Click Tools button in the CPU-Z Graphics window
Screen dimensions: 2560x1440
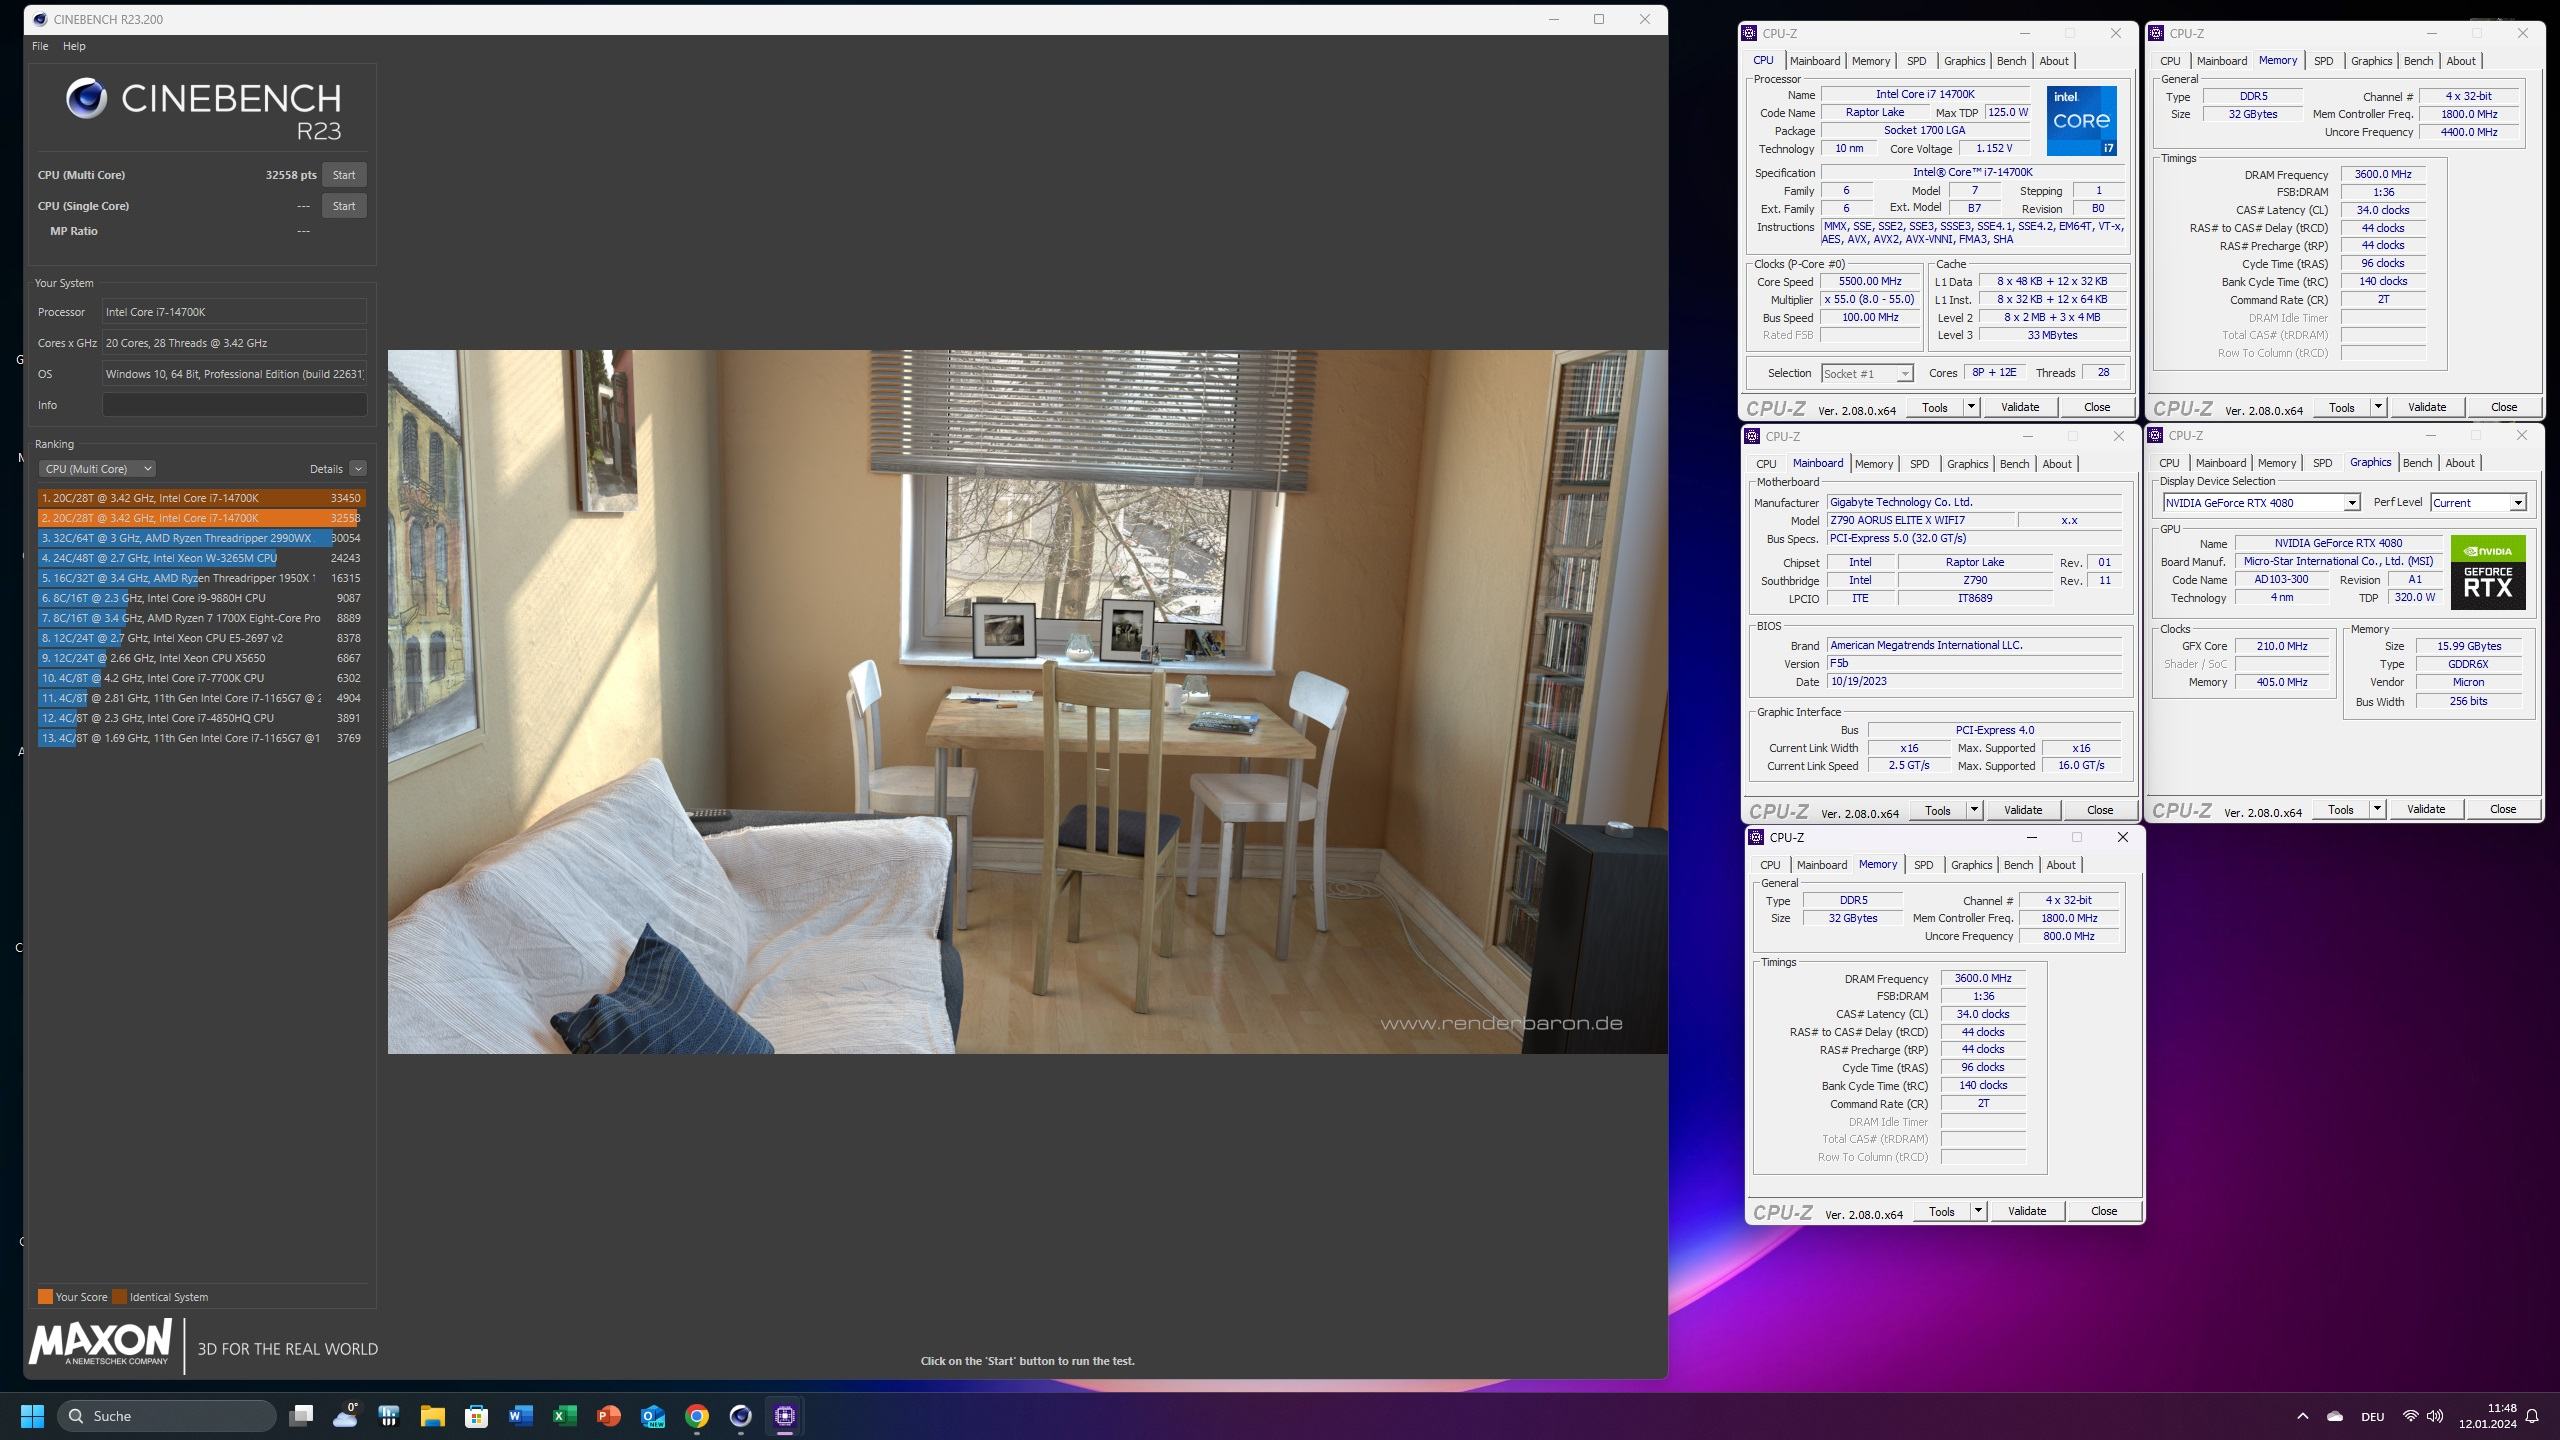coord(2340,809)
